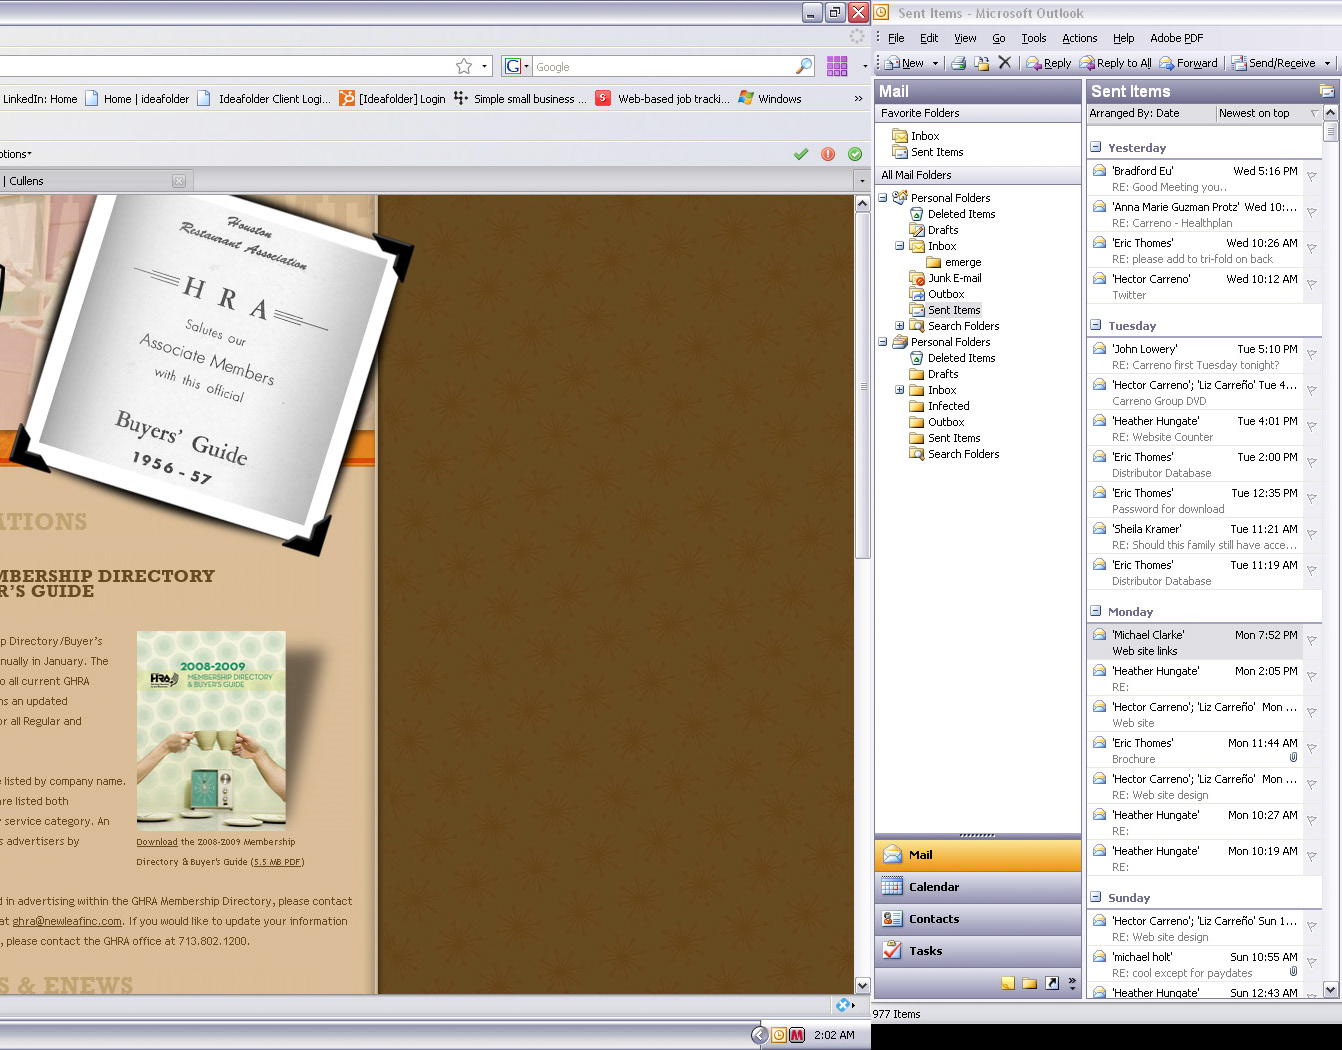The height and width of the screenshot is (1050, 1342).
Task: Select the Mail navigation button
Action: (x=978, y=855)
